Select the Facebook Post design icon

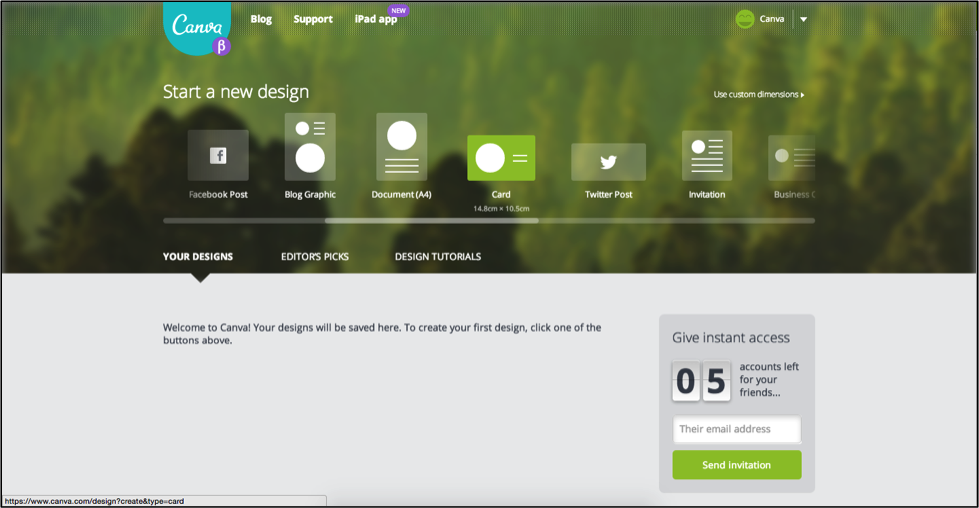click(218, 155)
